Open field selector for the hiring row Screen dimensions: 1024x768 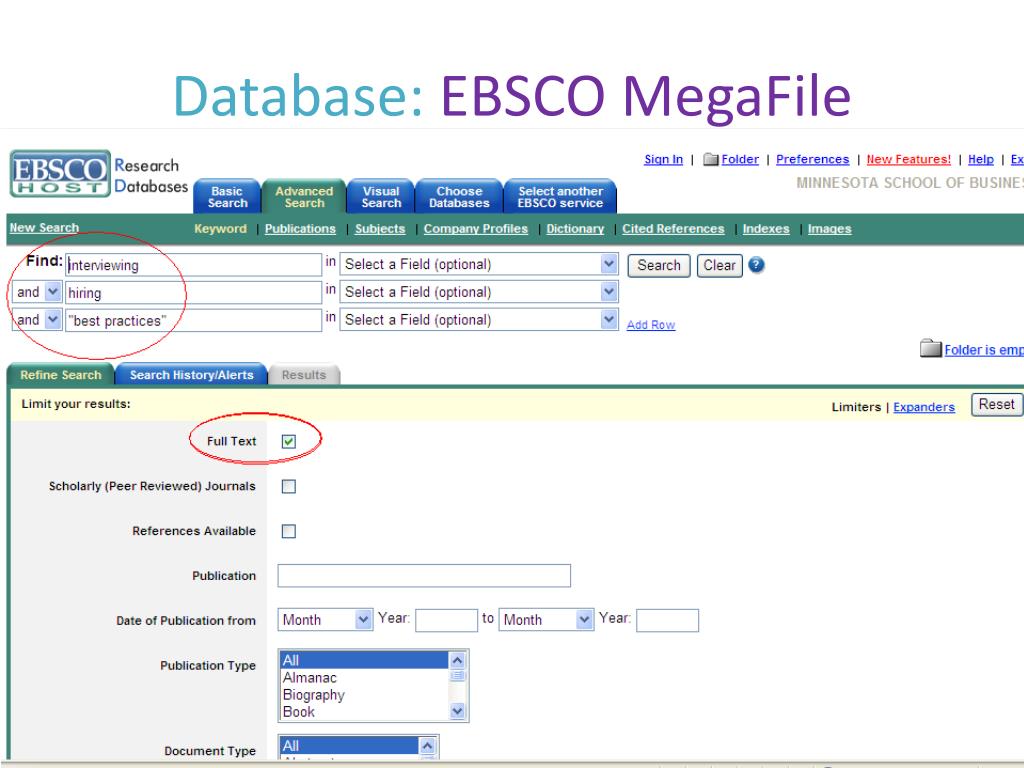479,292
